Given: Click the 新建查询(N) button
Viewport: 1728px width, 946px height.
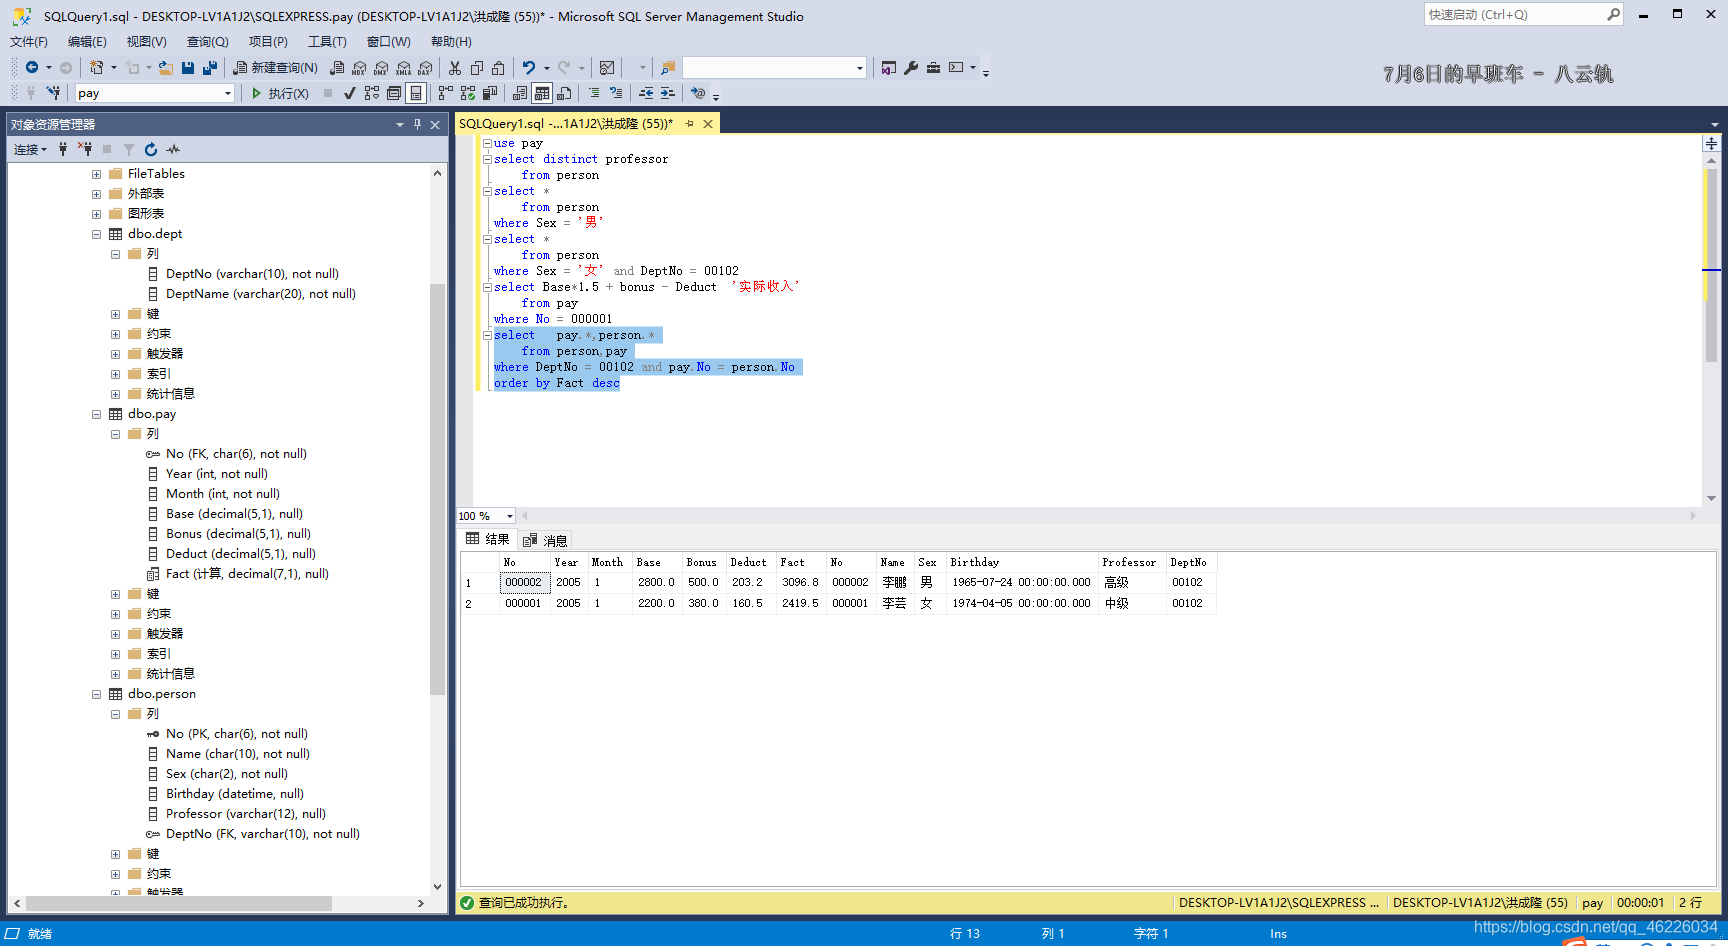Looking at the screenshot, I should (x=276, y=67).
